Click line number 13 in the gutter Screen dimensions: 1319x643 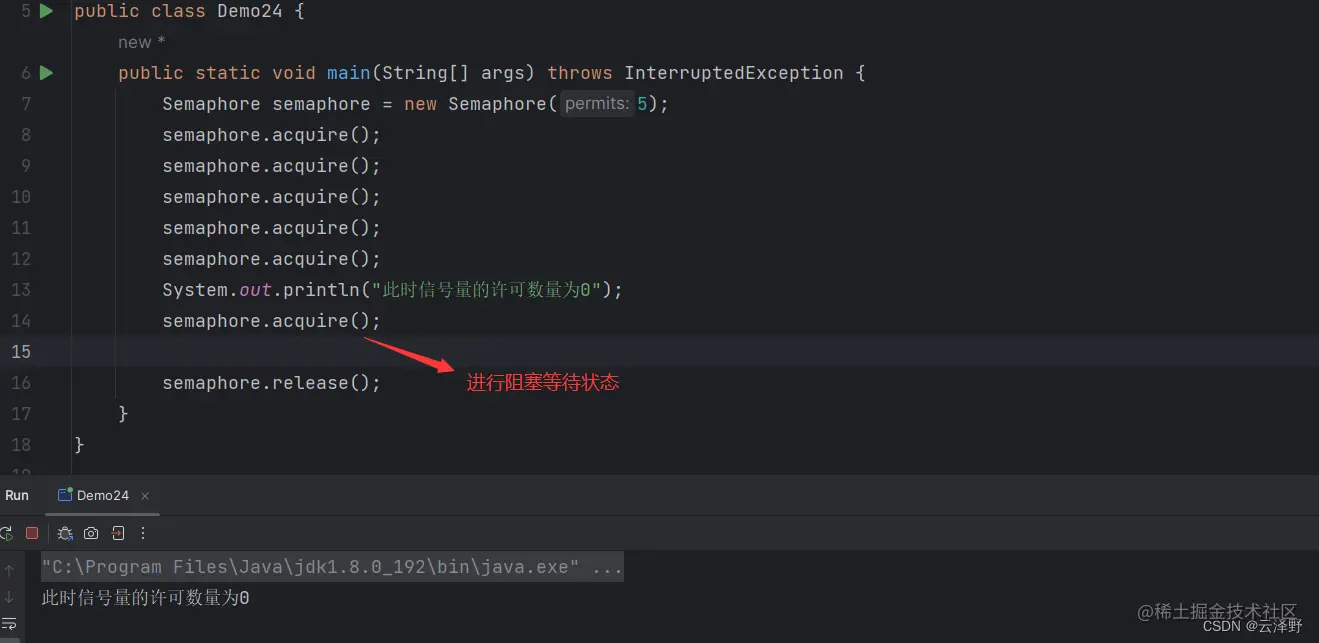[21, 290]
